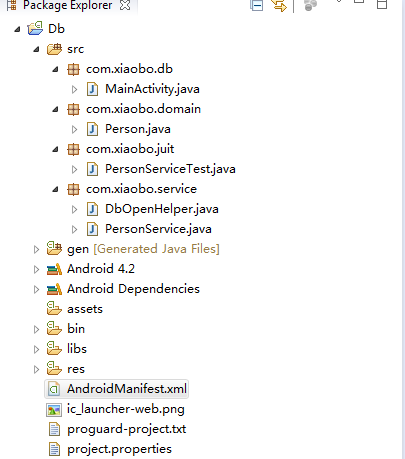Click the Db project folder icon
This screenshot has width=405, height=459.
(x=35, y=28)
